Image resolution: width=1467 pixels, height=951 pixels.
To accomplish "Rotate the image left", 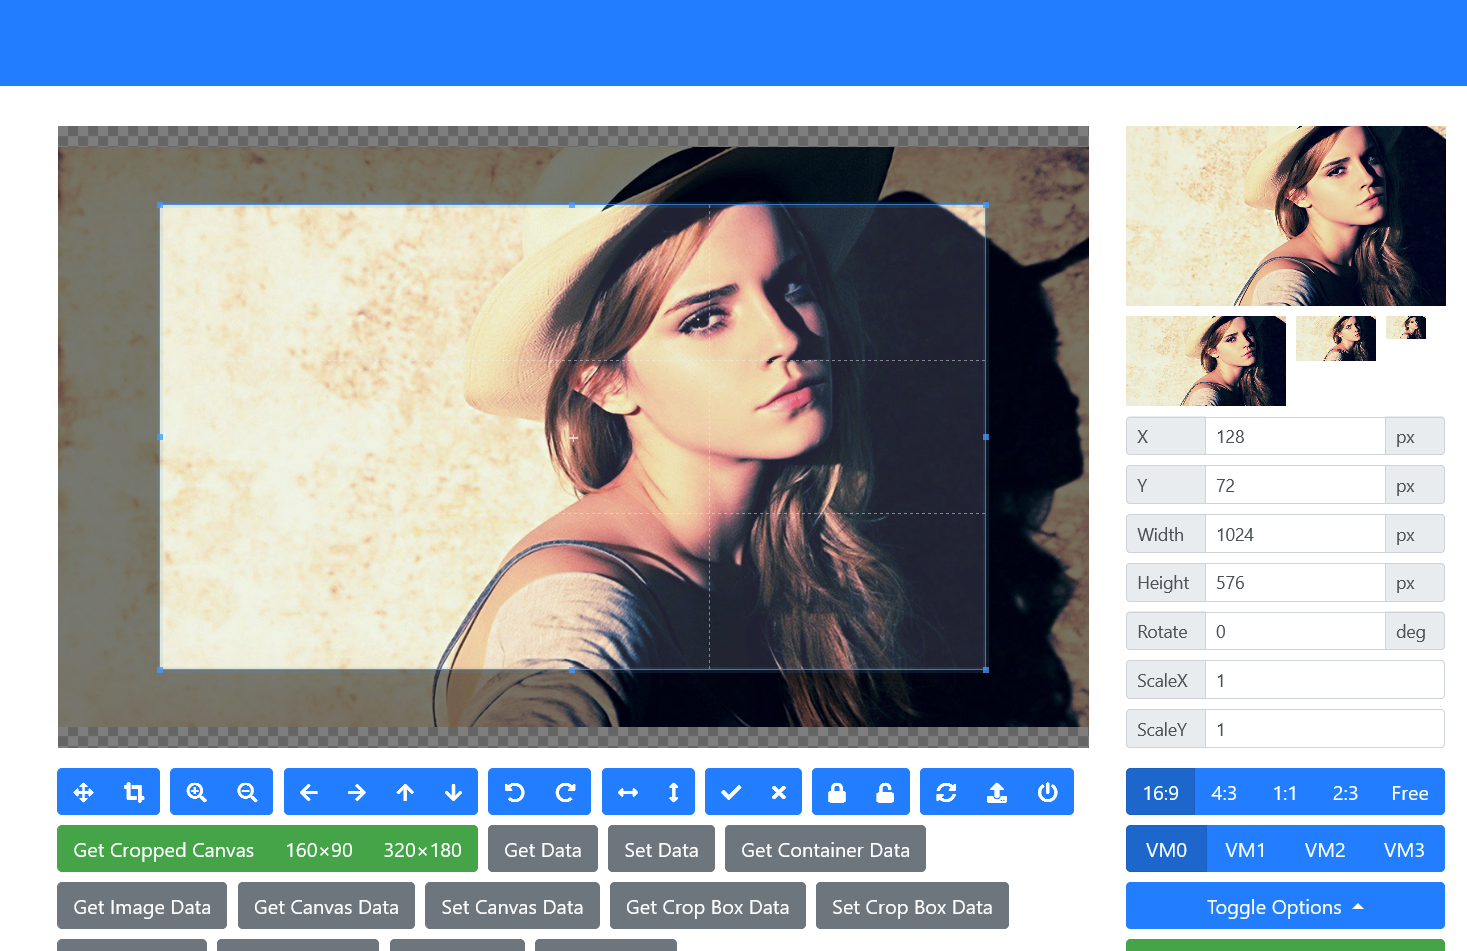I will [x=514, y=791].
